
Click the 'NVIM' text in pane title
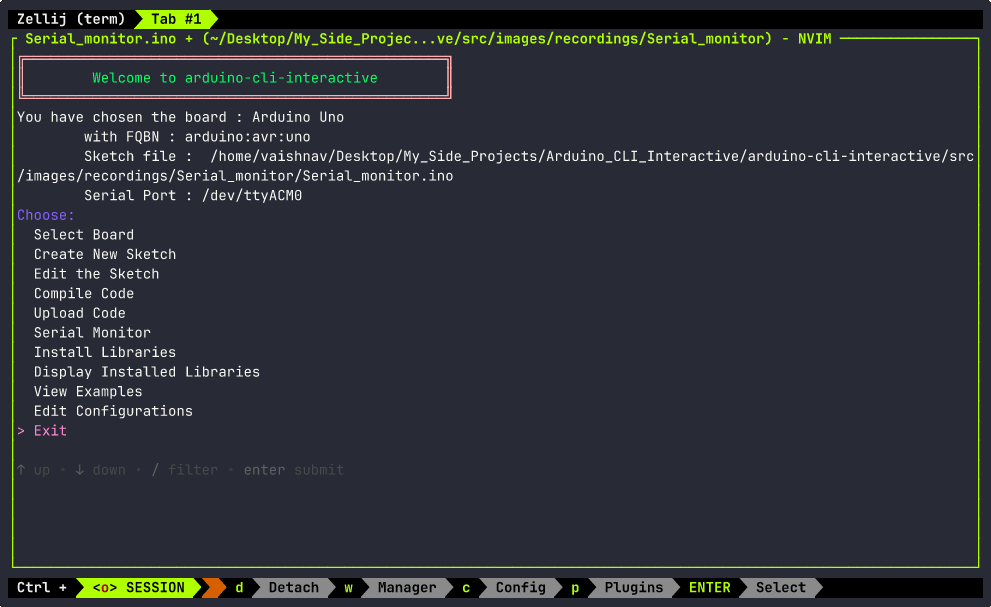(815, 39)
